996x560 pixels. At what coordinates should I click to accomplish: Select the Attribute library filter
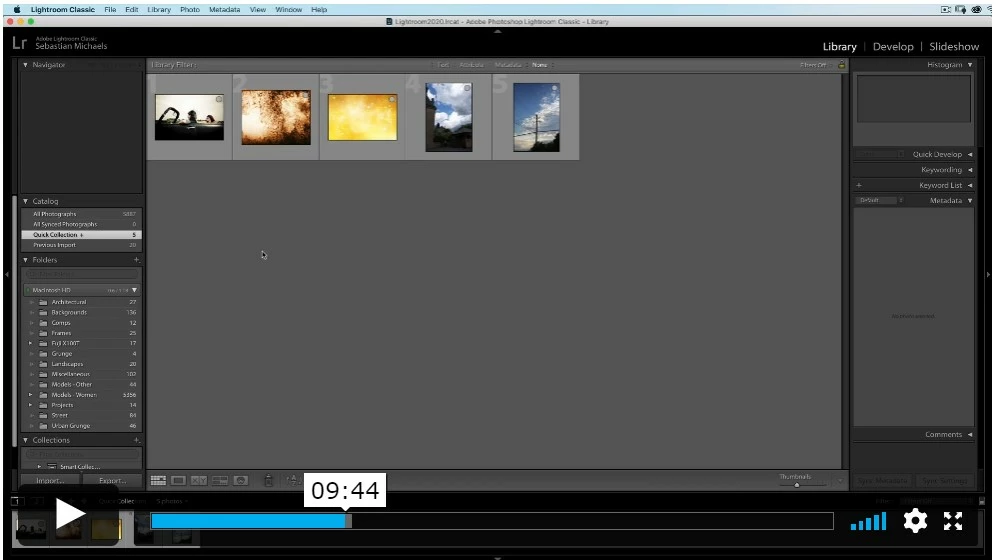click(x=471, y=65)
